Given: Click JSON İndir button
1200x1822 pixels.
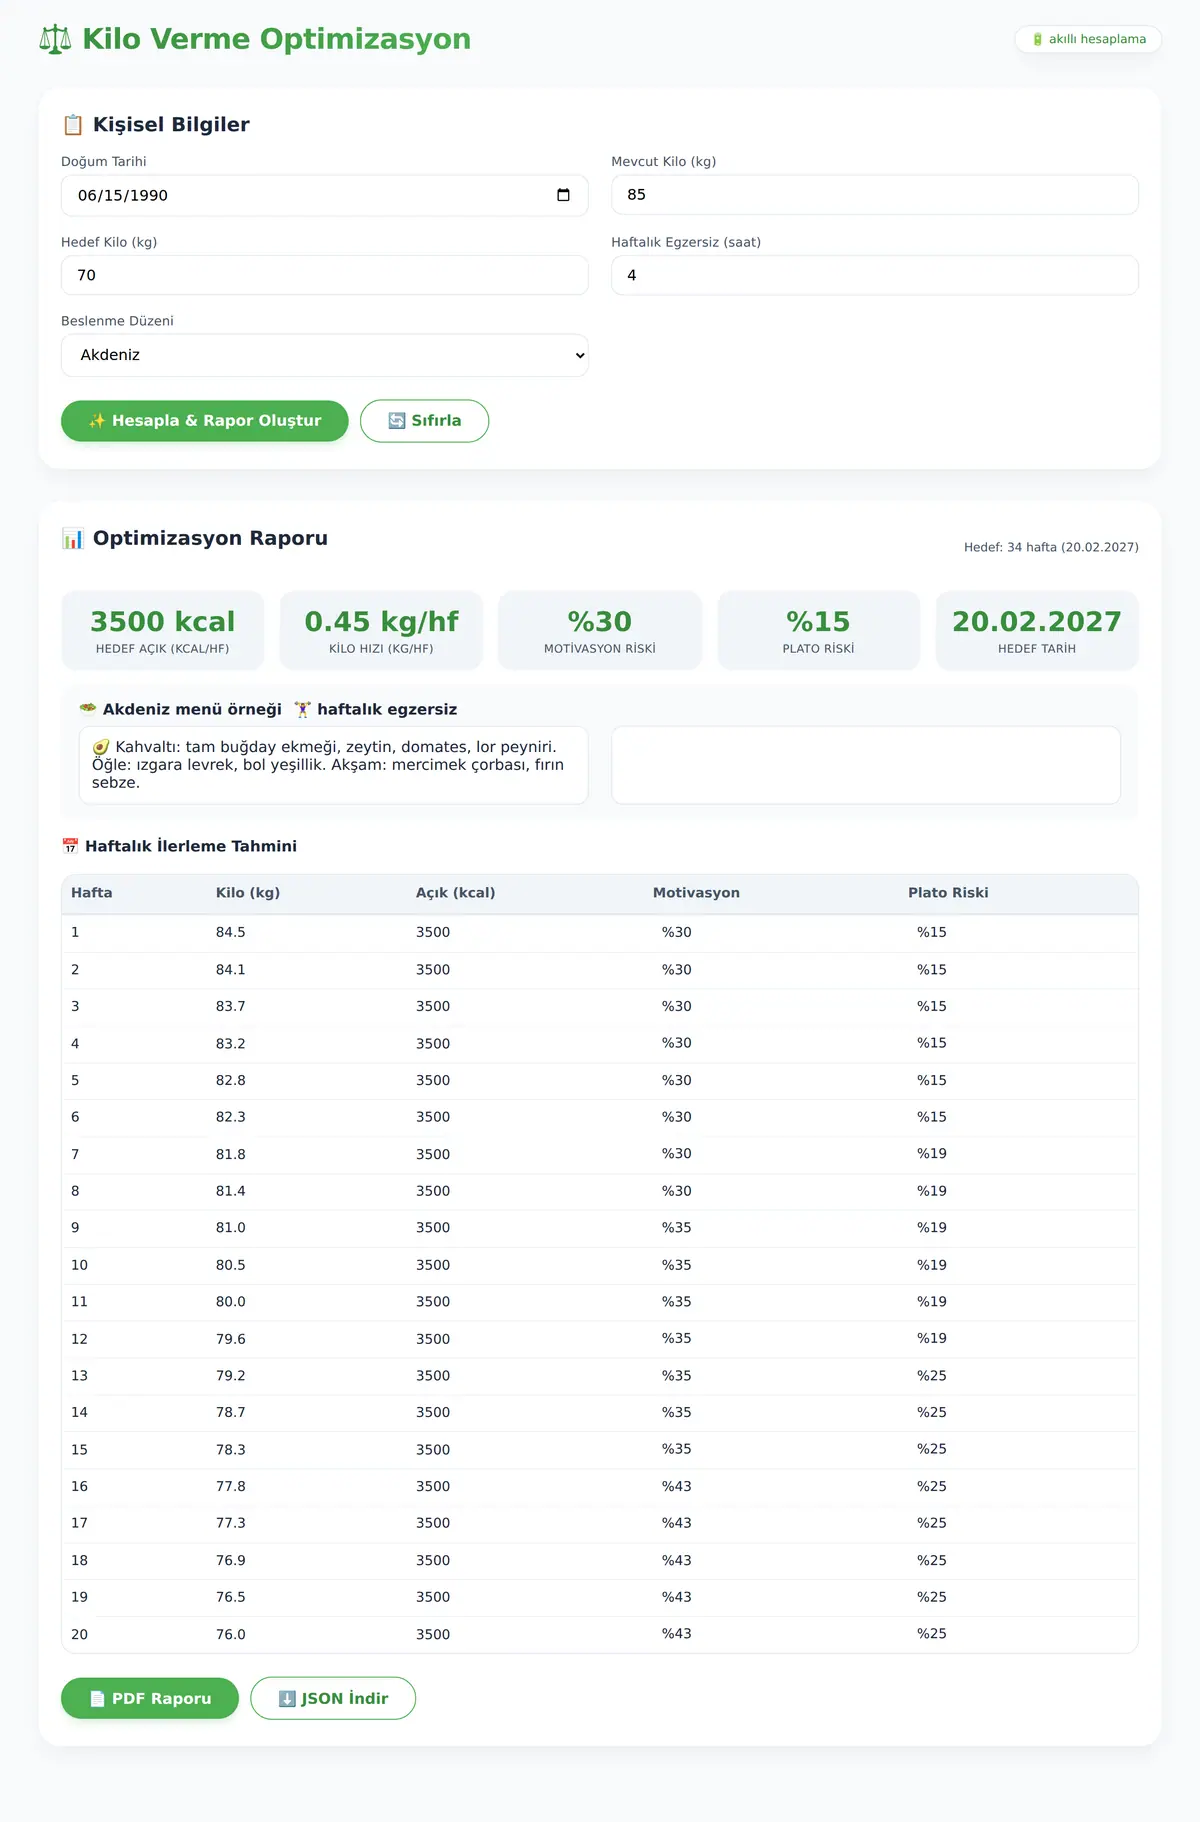Looking at the screenshot, I should (333, 1698).
